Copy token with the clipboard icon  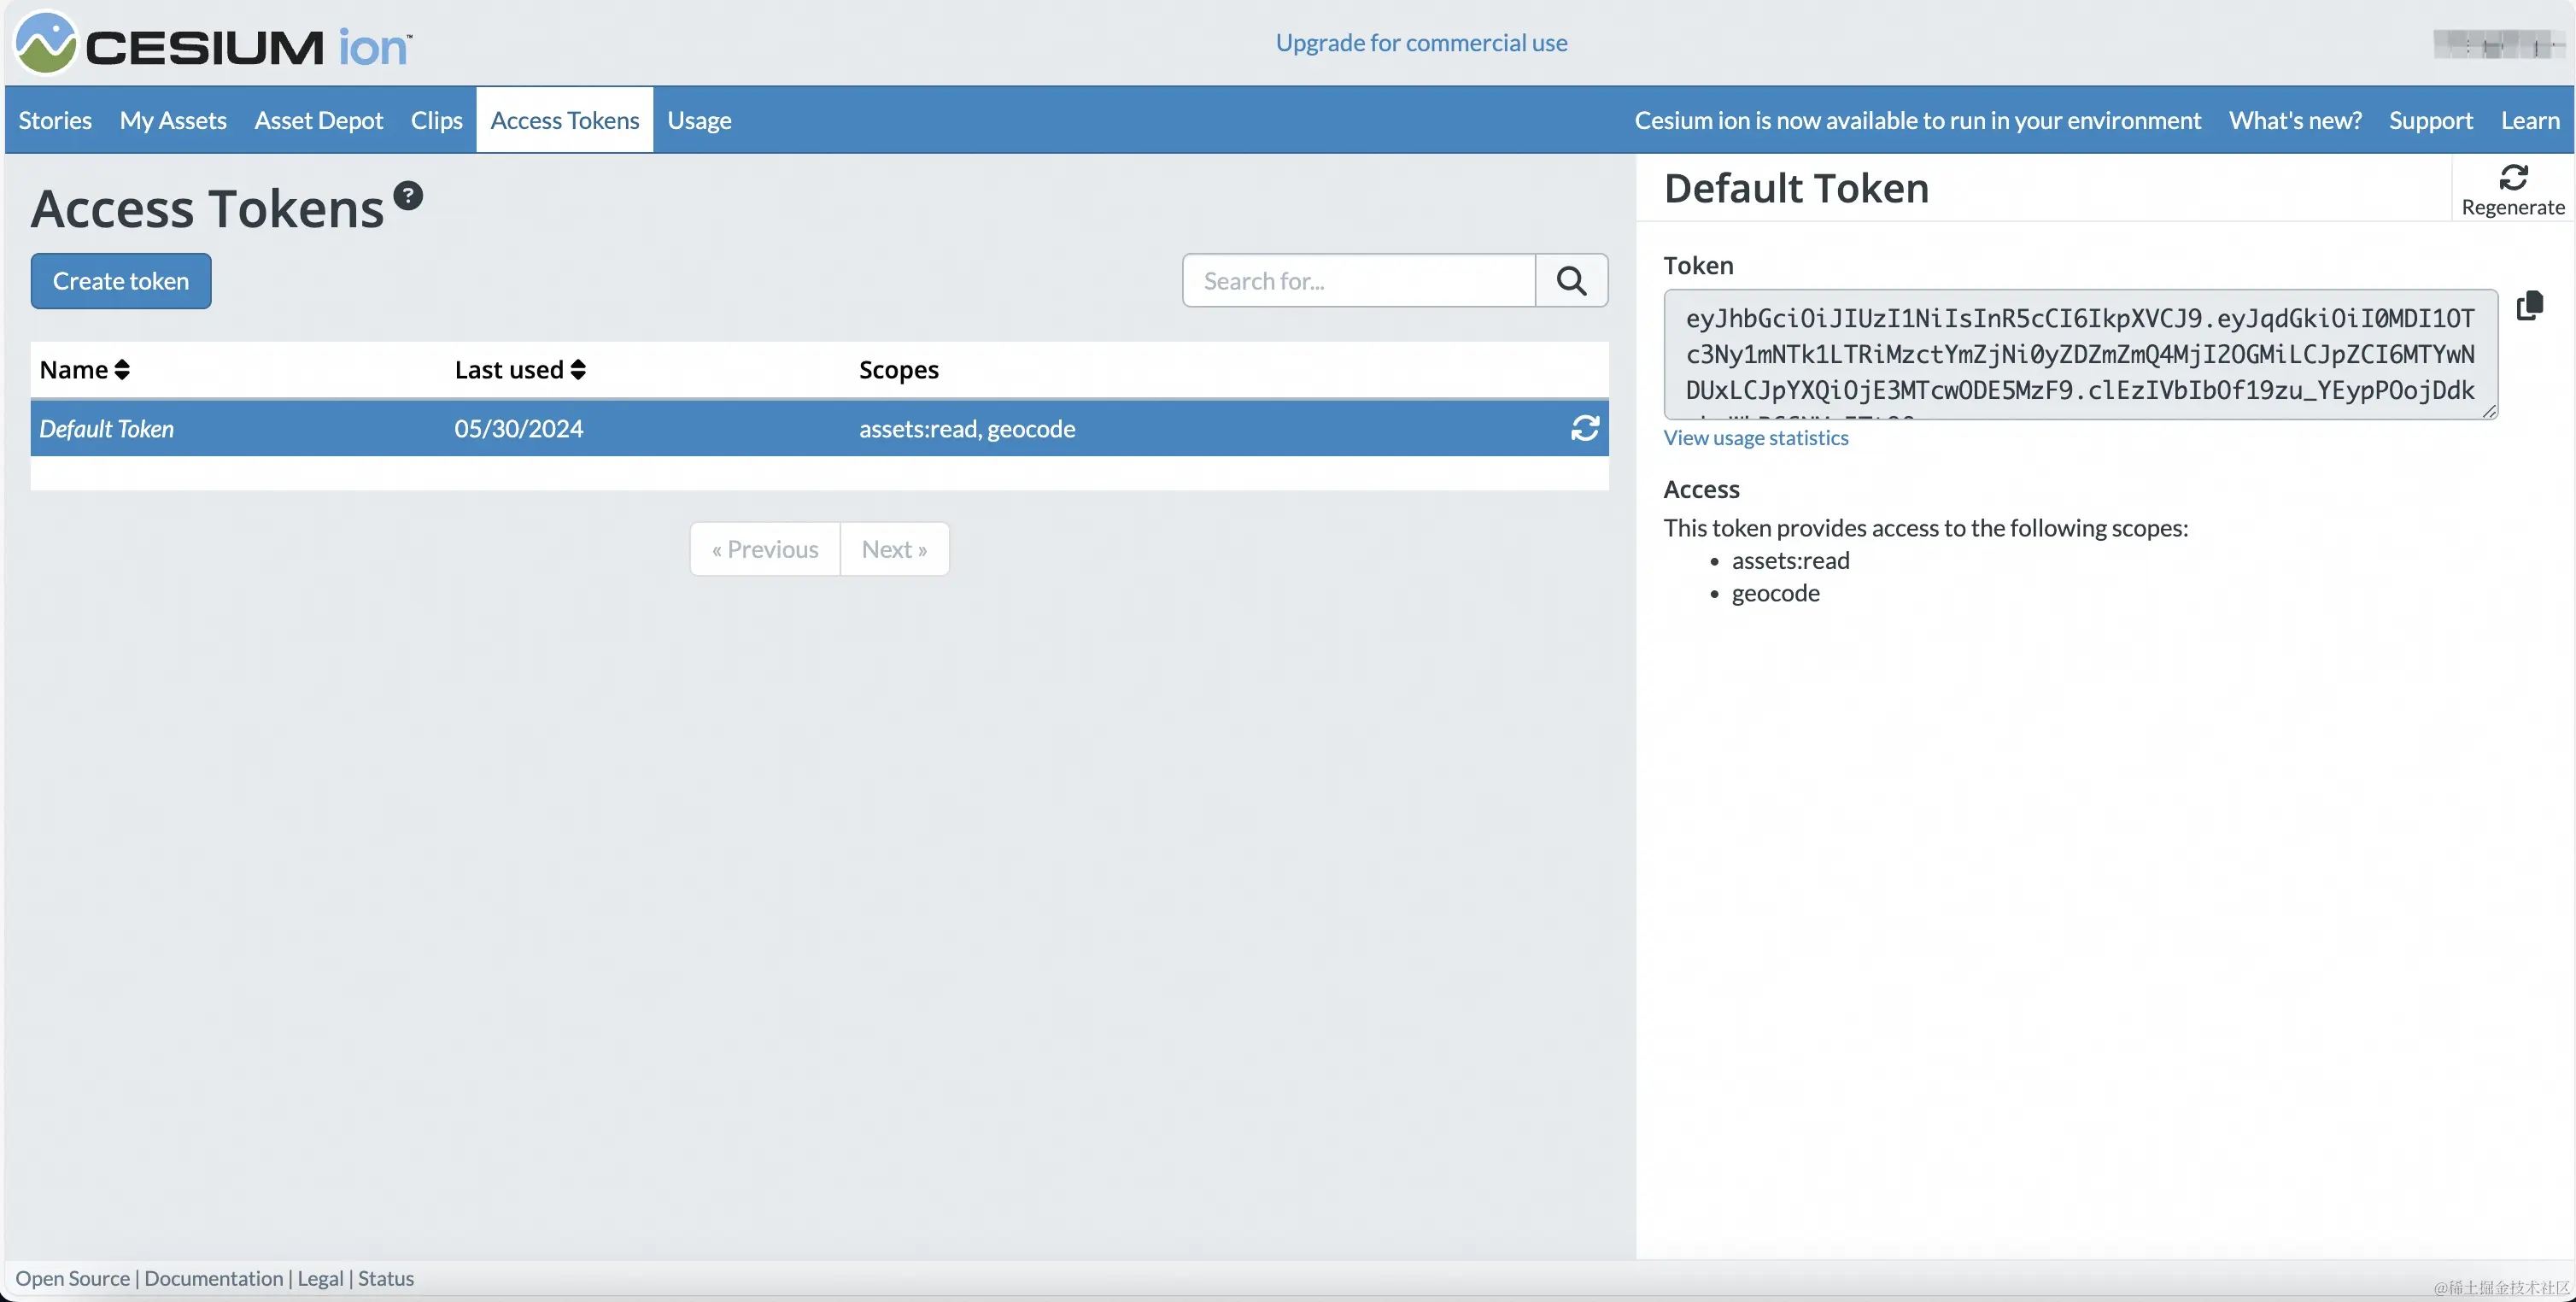pos(2530,305)
